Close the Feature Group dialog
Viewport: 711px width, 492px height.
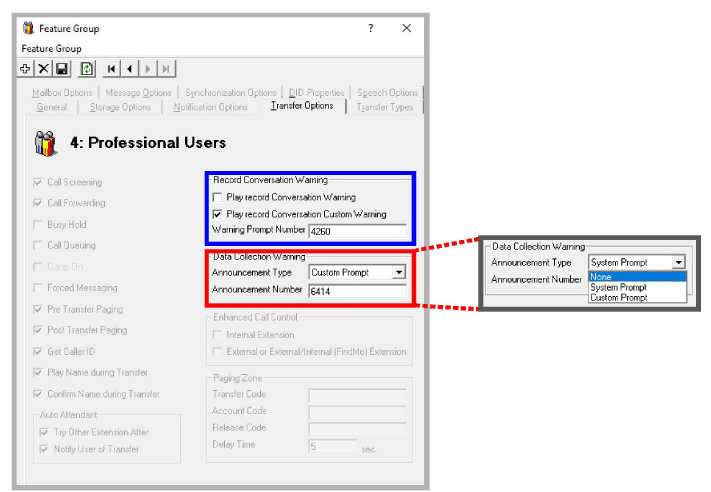click(407, 28)
